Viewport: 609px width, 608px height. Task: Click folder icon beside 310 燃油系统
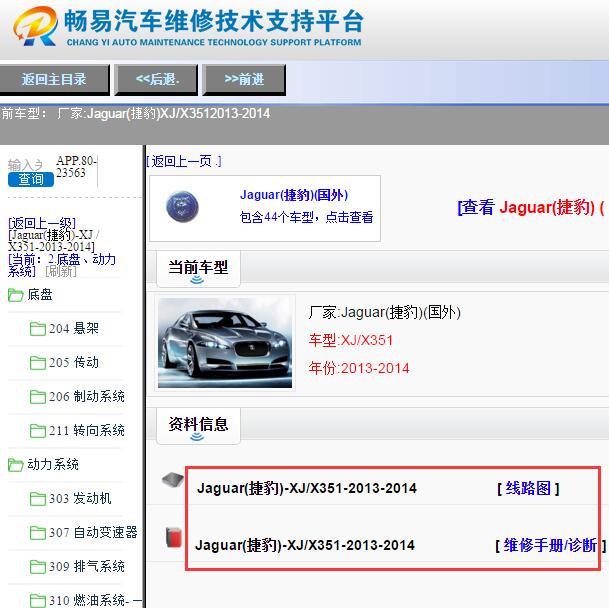pyautogui.click(x=38, y=601)
